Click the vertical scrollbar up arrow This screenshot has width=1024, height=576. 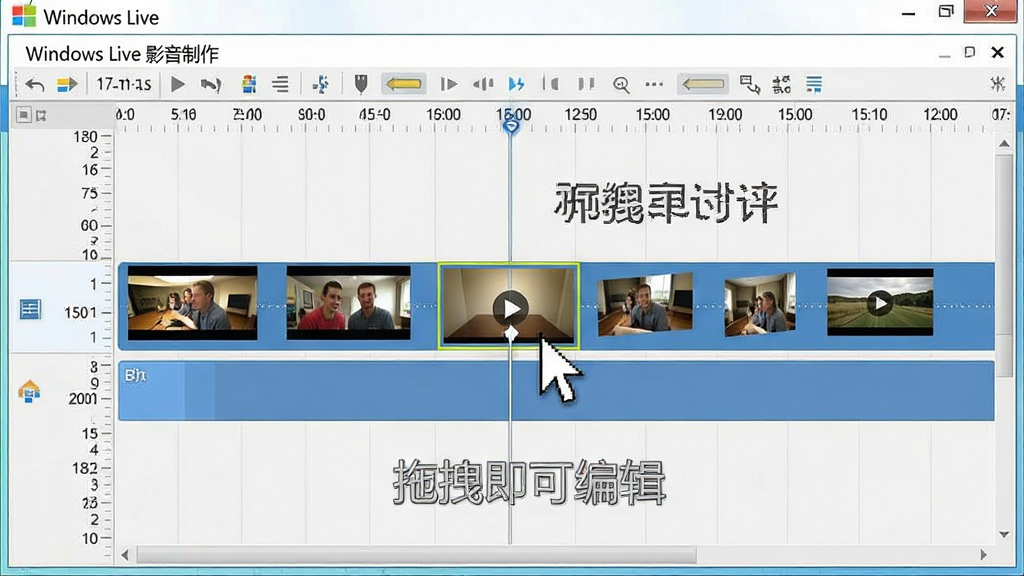[x=1004, y=143]
